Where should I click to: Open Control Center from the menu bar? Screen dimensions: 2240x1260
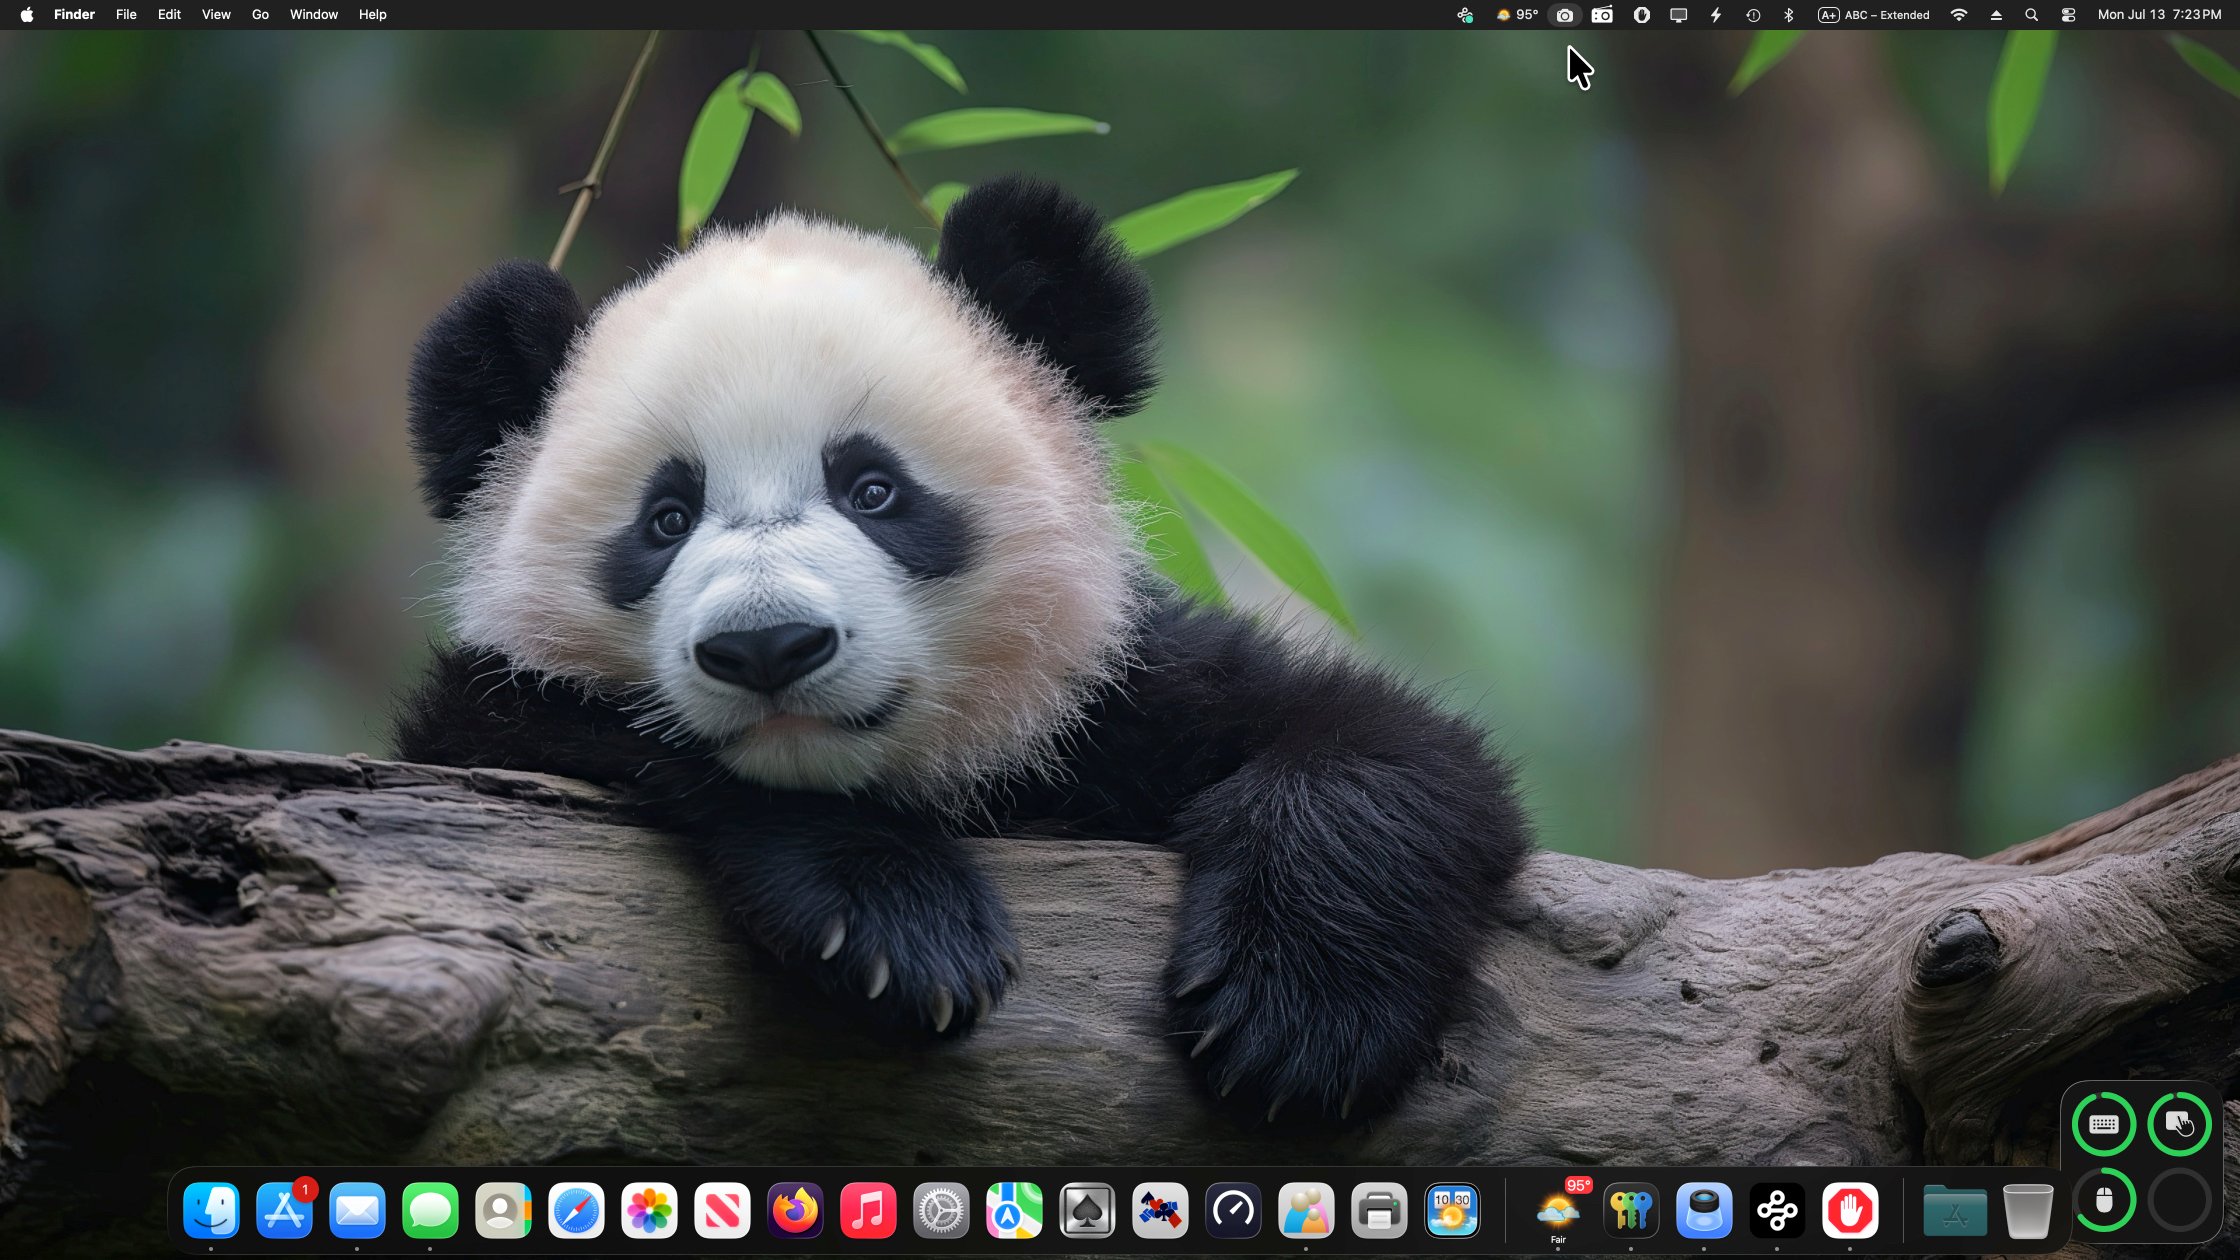click(2068, 15)
